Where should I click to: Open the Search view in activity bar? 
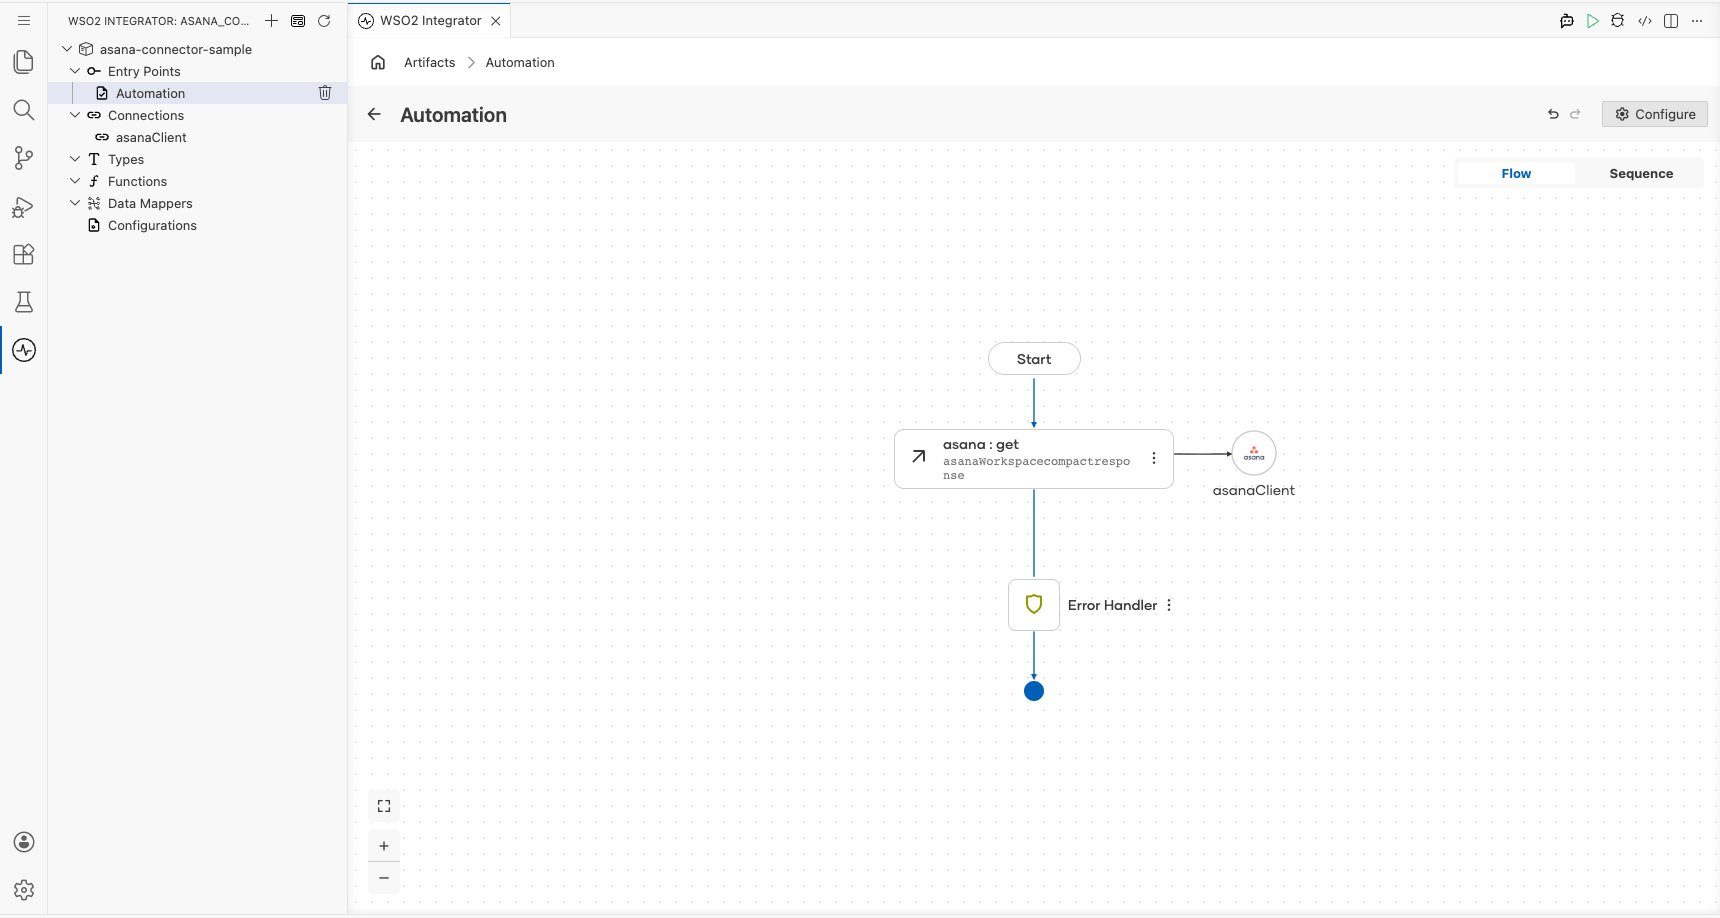(24, 110)
